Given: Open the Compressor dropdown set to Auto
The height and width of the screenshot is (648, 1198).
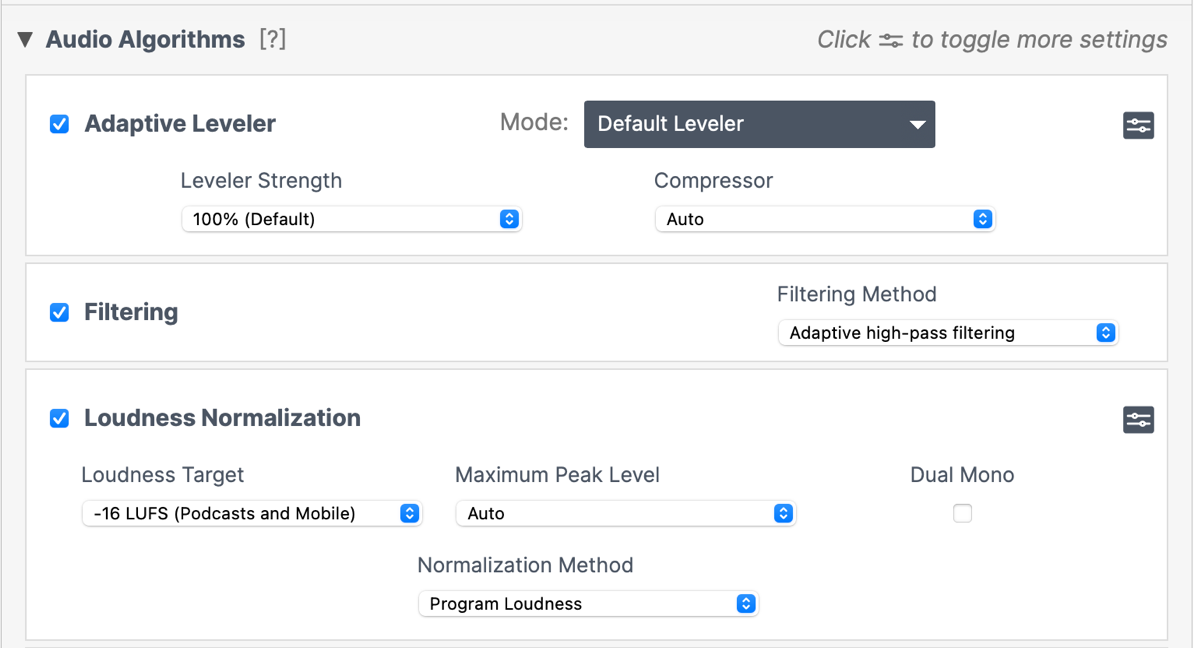Looking at the screenshot, I should tap(825, 219).
